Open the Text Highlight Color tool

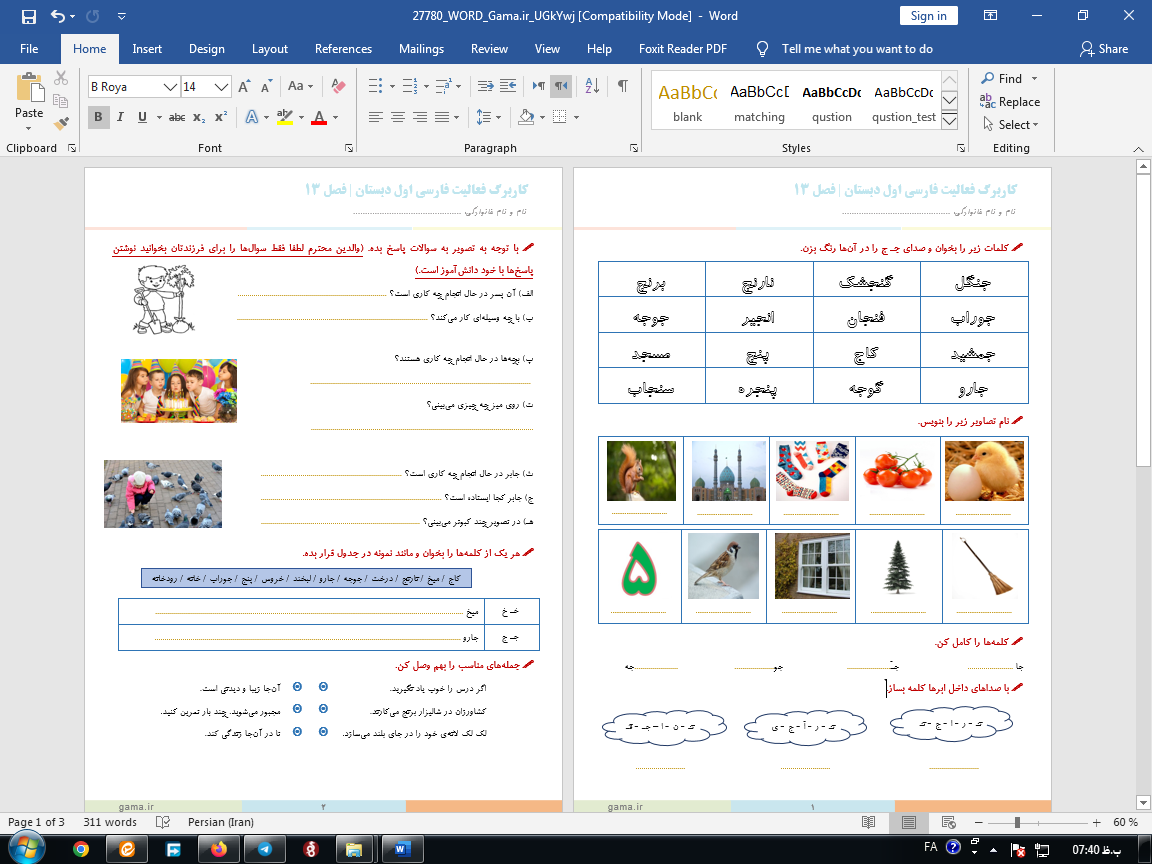point(287,117)
